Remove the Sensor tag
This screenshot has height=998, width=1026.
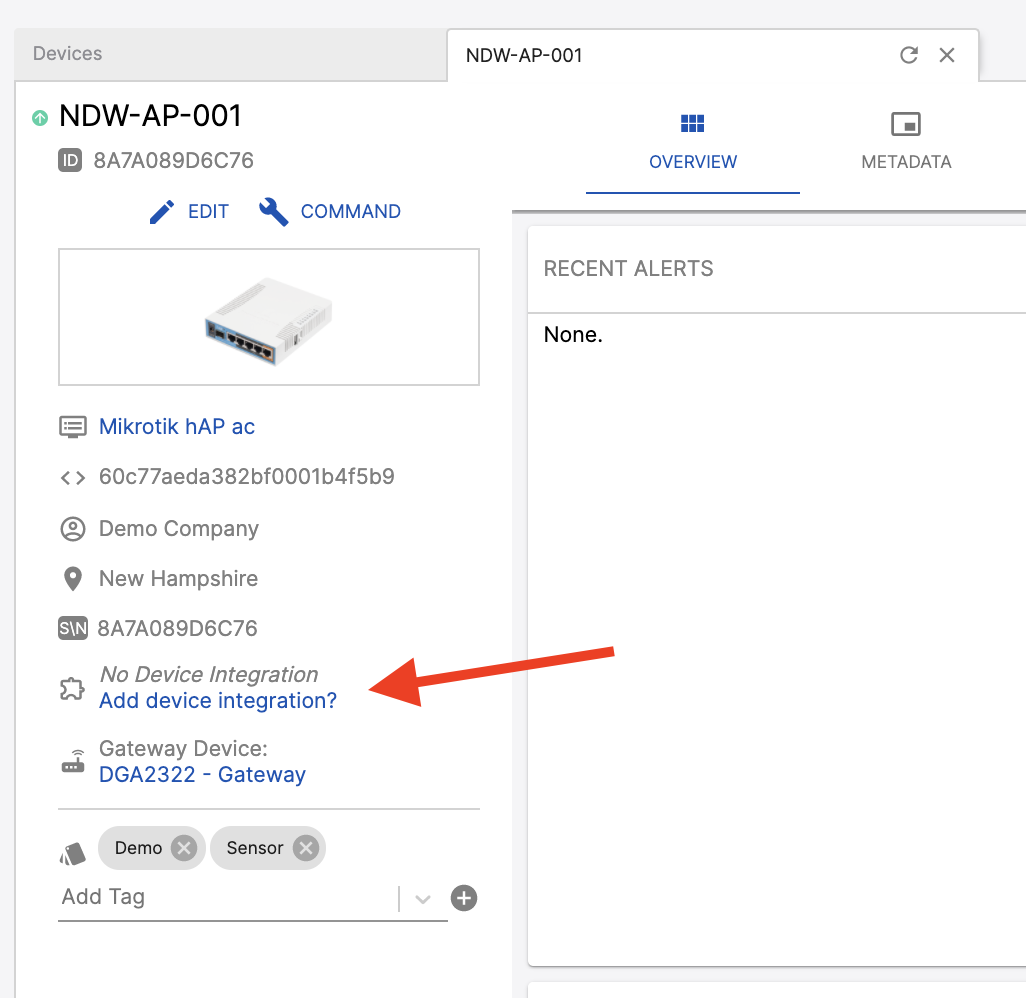pyautogui.click(x=306, y=848)
